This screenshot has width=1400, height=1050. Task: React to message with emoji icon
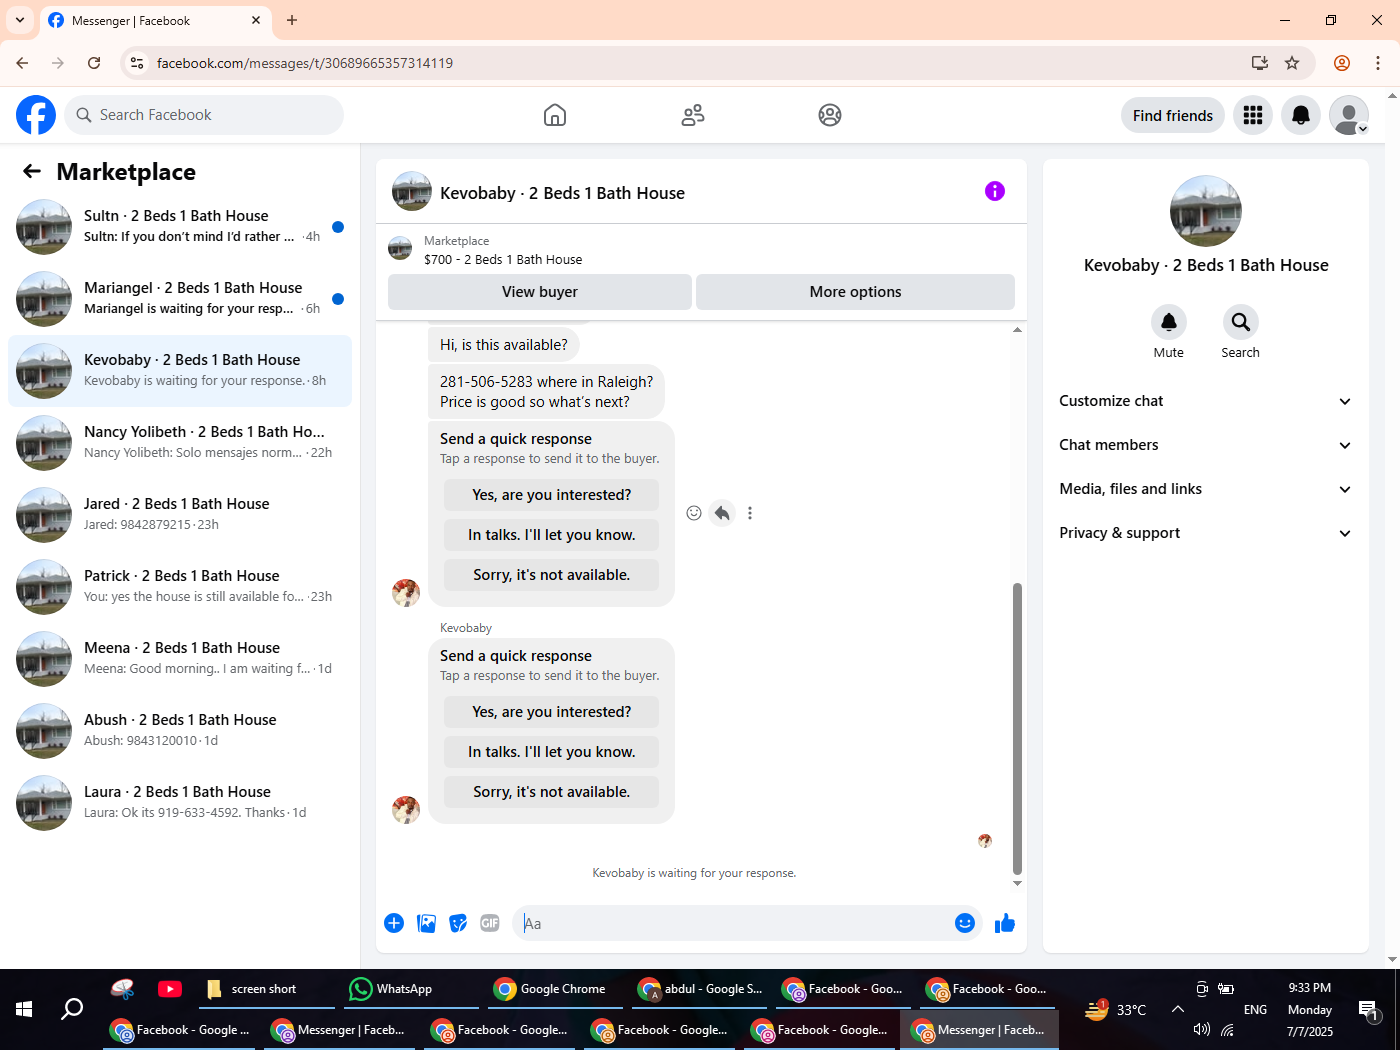click(x=694, y=513)
